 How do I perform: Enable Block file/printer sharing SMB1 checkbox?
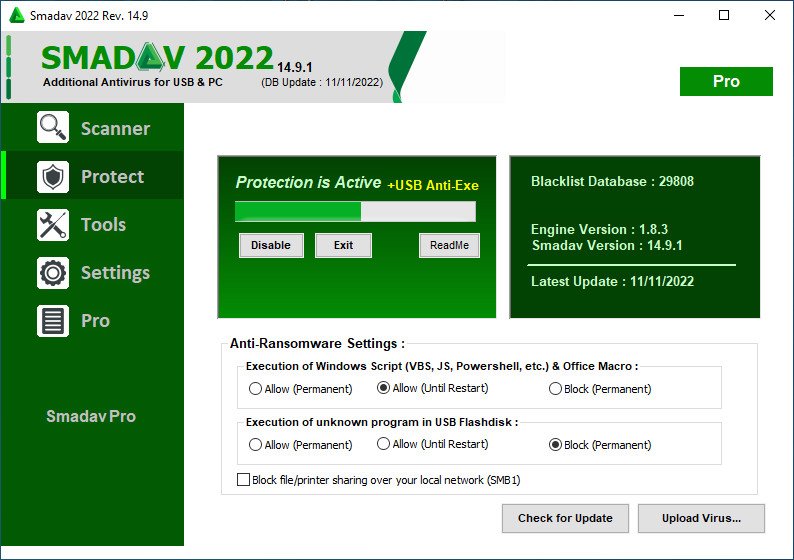pos(243,480)
